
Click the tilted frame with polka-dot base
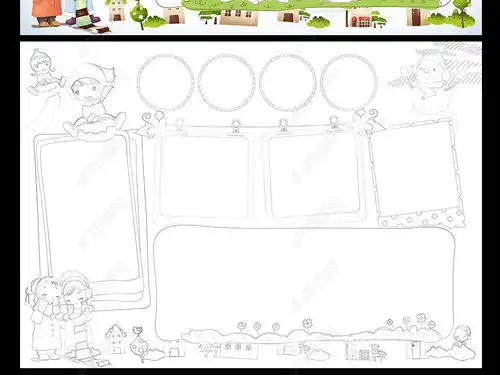pyautogui.click(x=417, y=173)
